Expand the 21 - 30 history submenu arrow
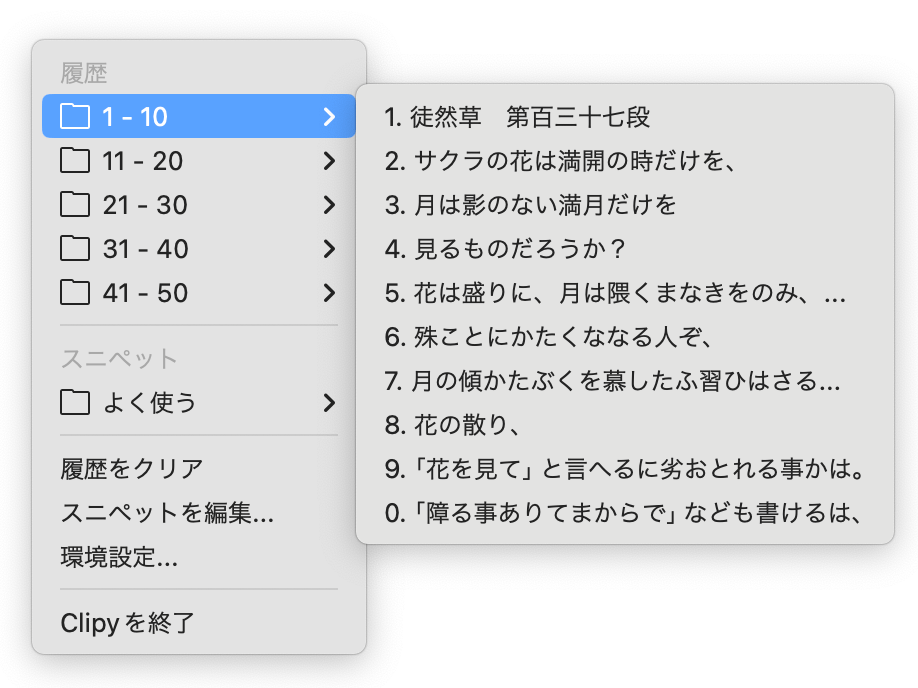918x688 pixels. (329, 205)
